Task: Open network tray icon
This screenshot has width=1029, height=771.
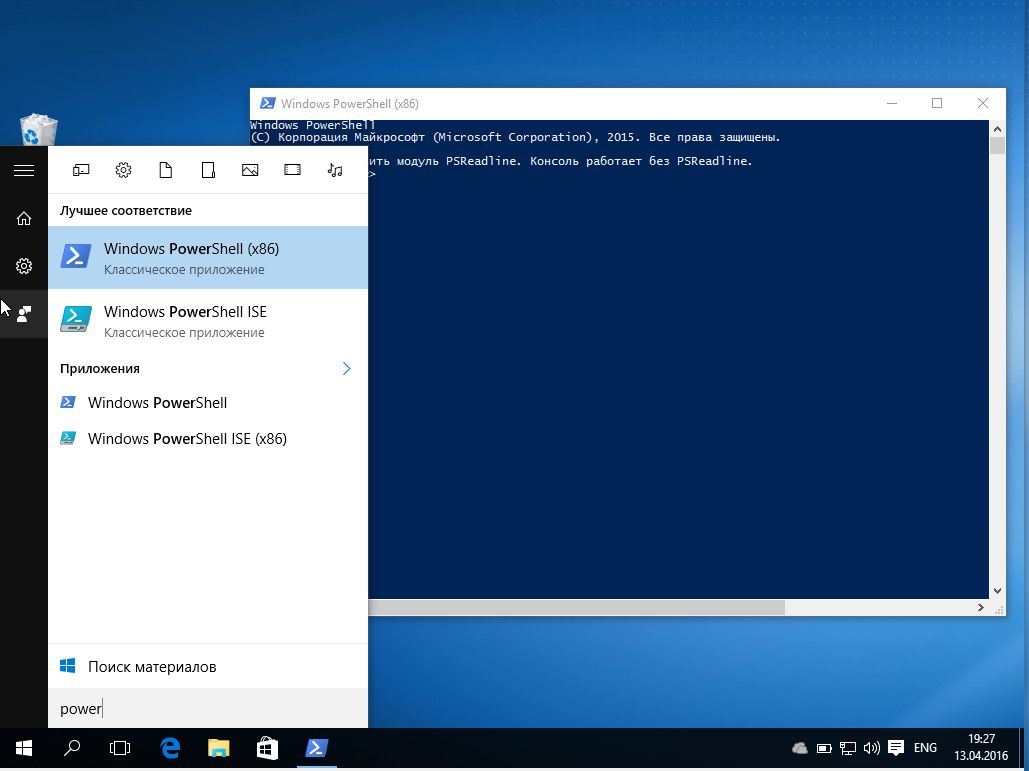Action: click(848, 748)
